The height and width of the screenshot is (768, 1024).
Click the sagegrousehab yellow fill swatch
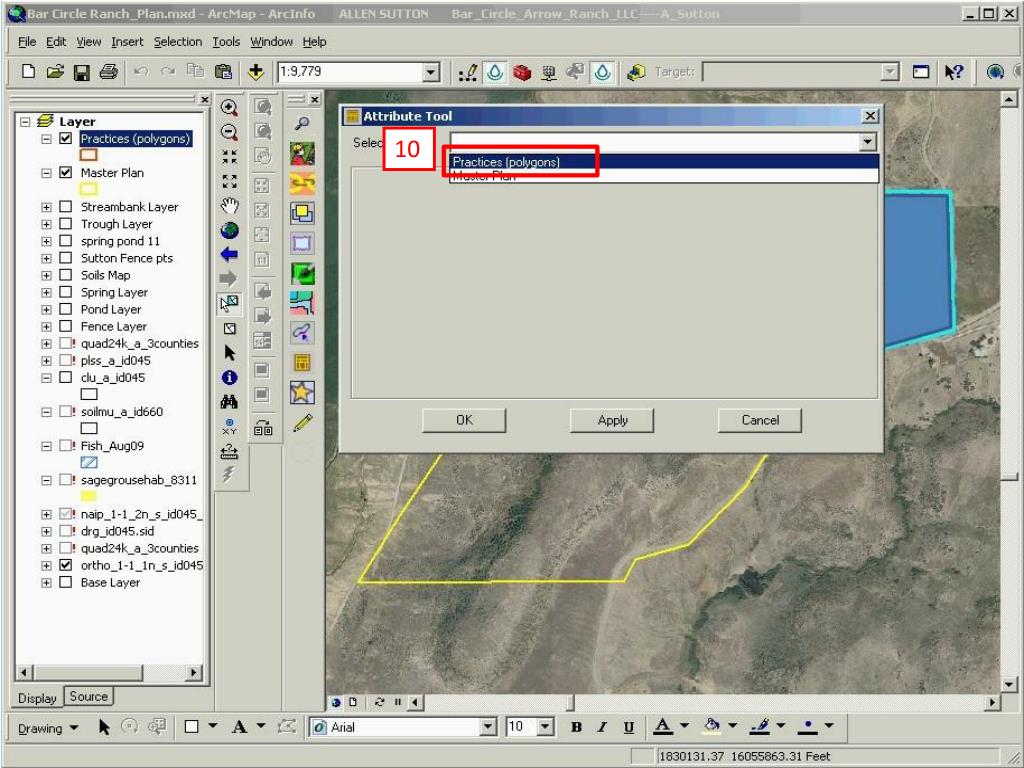pos(88,496)
